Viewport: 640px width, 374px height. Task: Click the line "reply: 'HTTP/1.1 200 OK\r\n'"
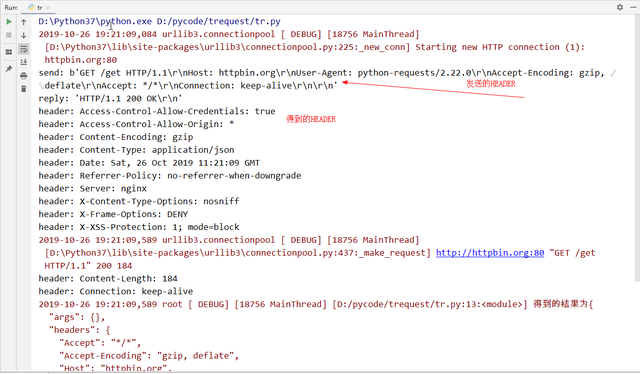(x=110, y=98)
